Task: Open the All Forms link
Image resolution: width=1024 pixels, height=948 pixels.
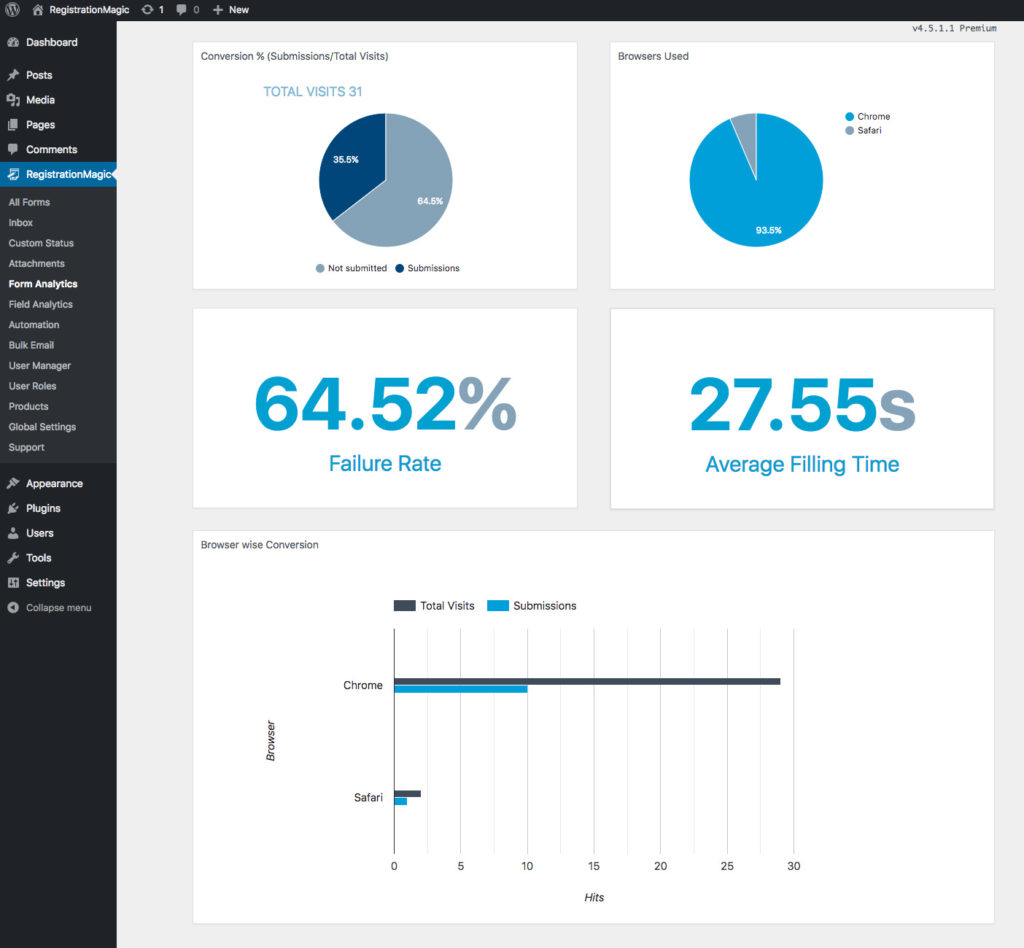Action: [x=29, y=202]
